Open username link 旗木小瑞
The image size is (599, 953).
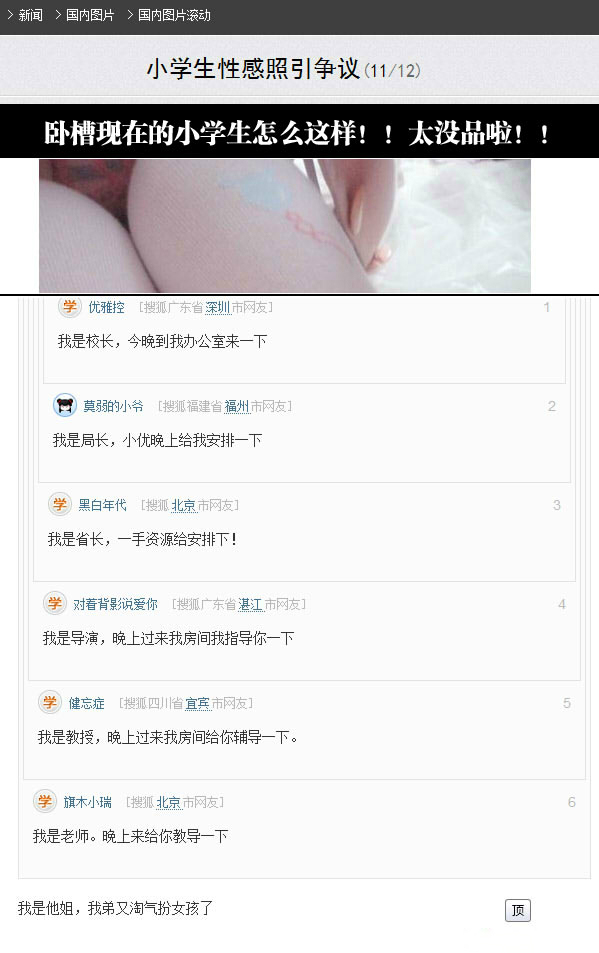pos(87,802)
